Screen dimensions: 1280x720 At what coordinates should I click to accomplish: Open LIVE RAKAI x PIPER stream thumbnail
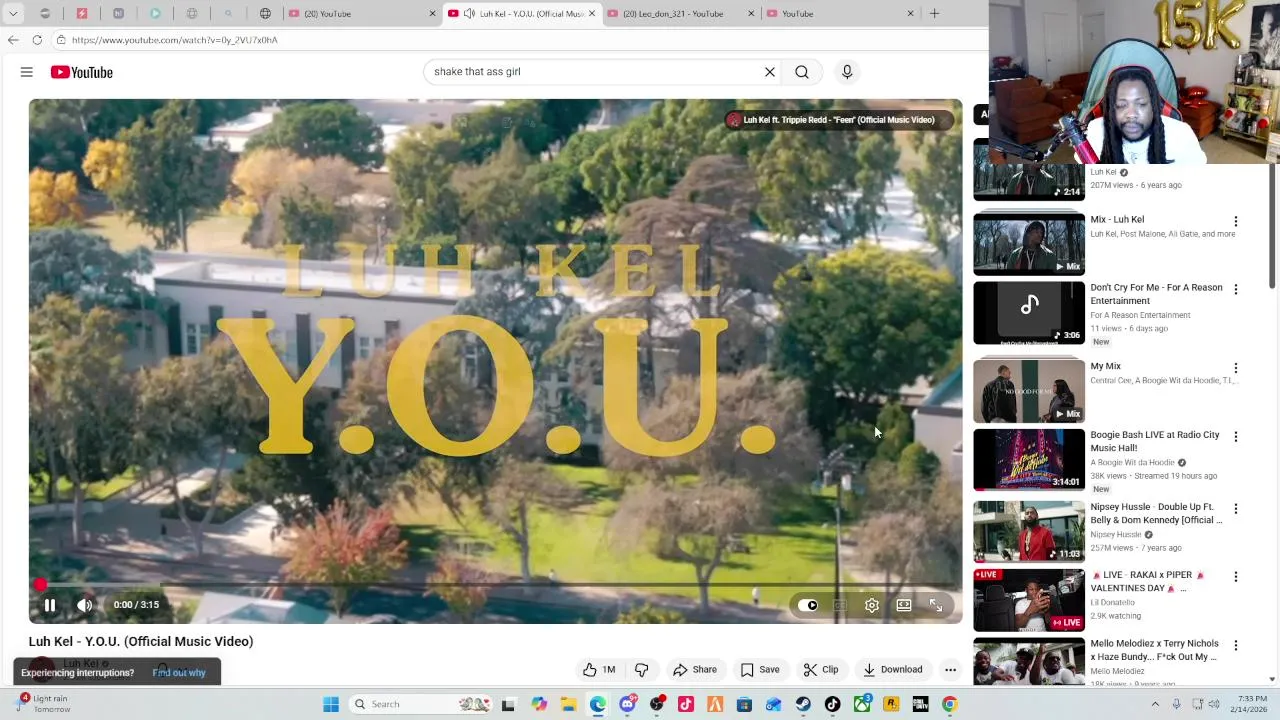coord(1029,600)
